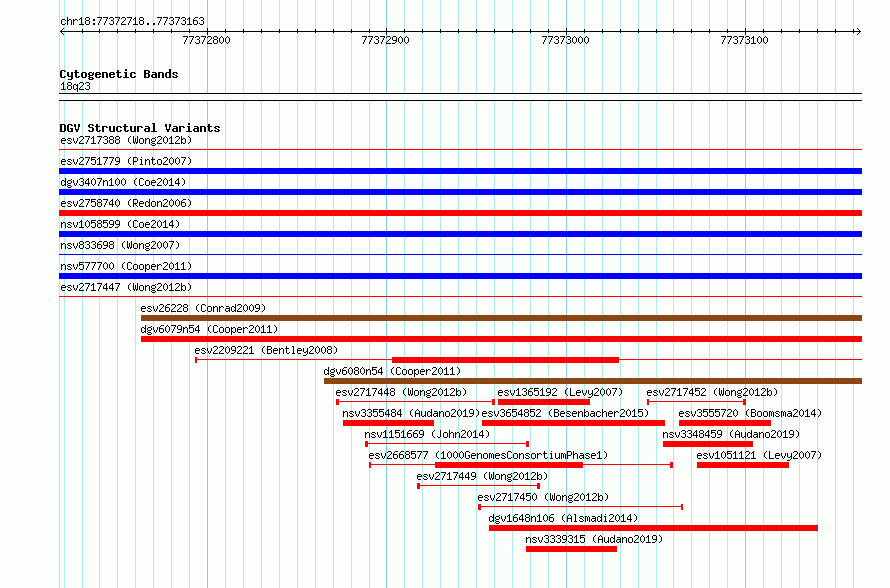Screen dimensions: 890x588
Task: Click the esv1051121 red bar
Action: tap(743, 465)
